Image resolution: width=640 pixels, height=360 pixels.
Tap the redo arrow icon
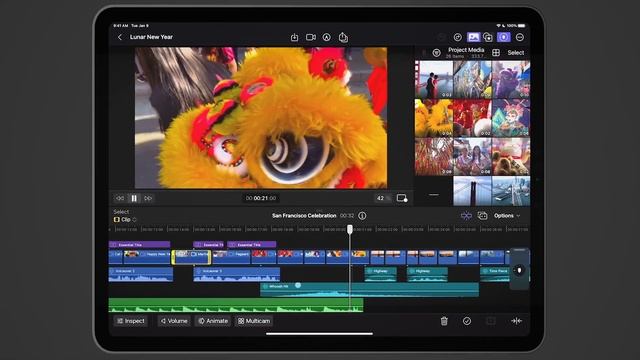[x=458, y=37]
